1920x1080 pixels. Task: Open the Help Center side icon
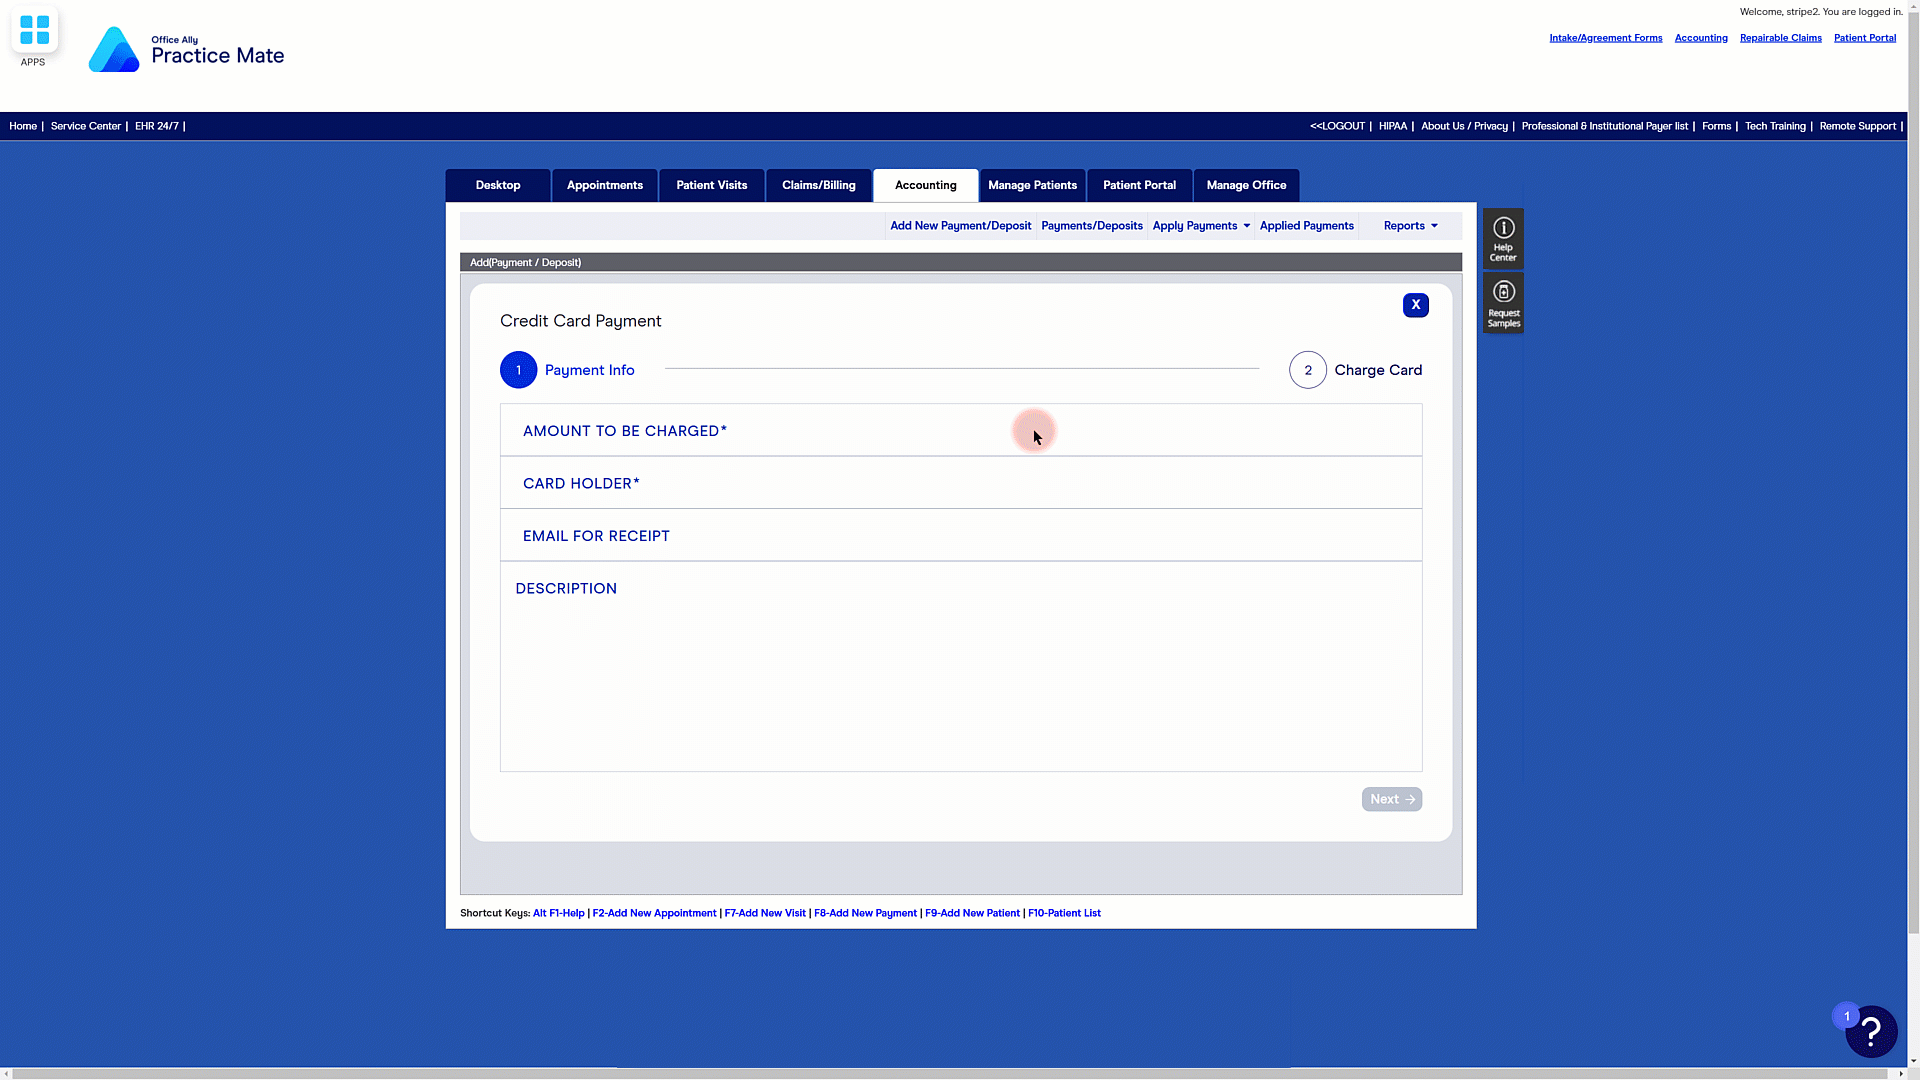point(1503,239)
